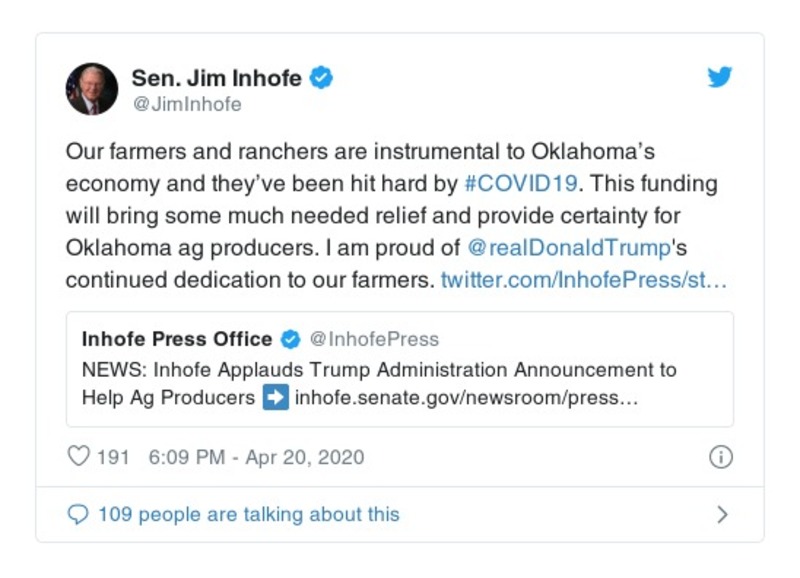Open the twitter.com/InhofePress link
This screenshot has height=578, width=800.
click(583, 280)
